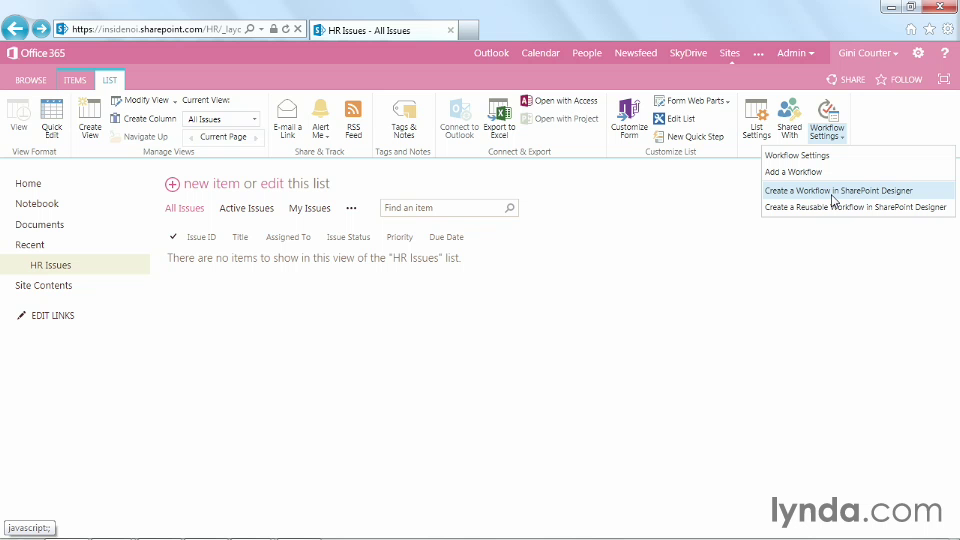The width and height of the screenshot is (960, 540).
Task: Select the LIST ribbon tab
Action: click(110, 80)
